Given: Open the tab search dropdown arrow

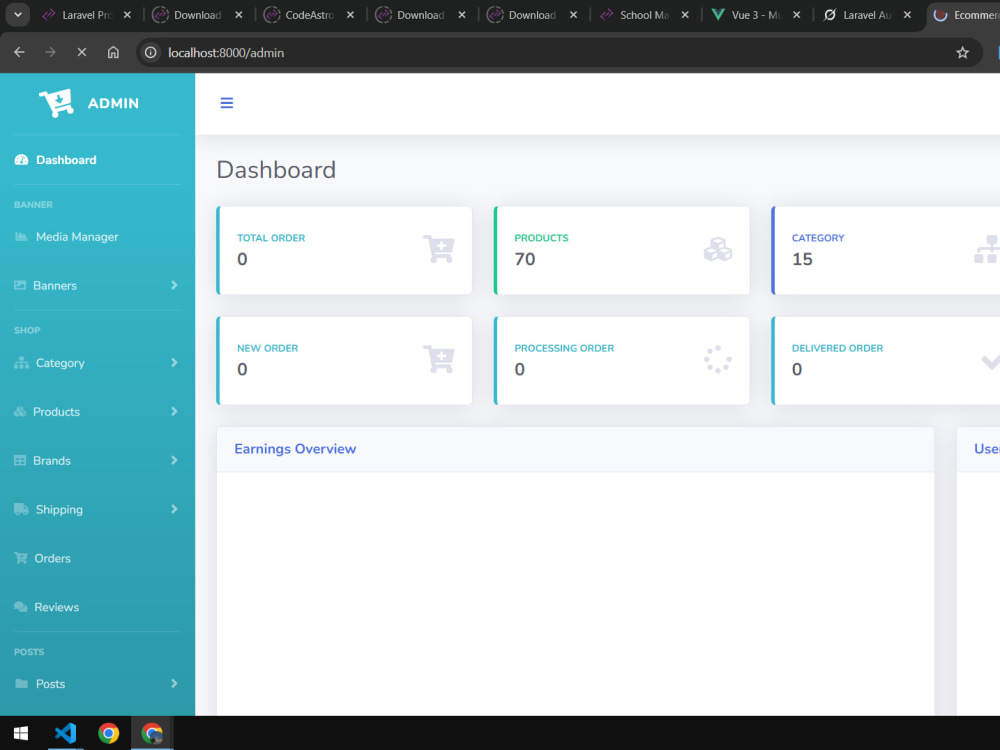Looking at the screenshot, I should 18,15.
